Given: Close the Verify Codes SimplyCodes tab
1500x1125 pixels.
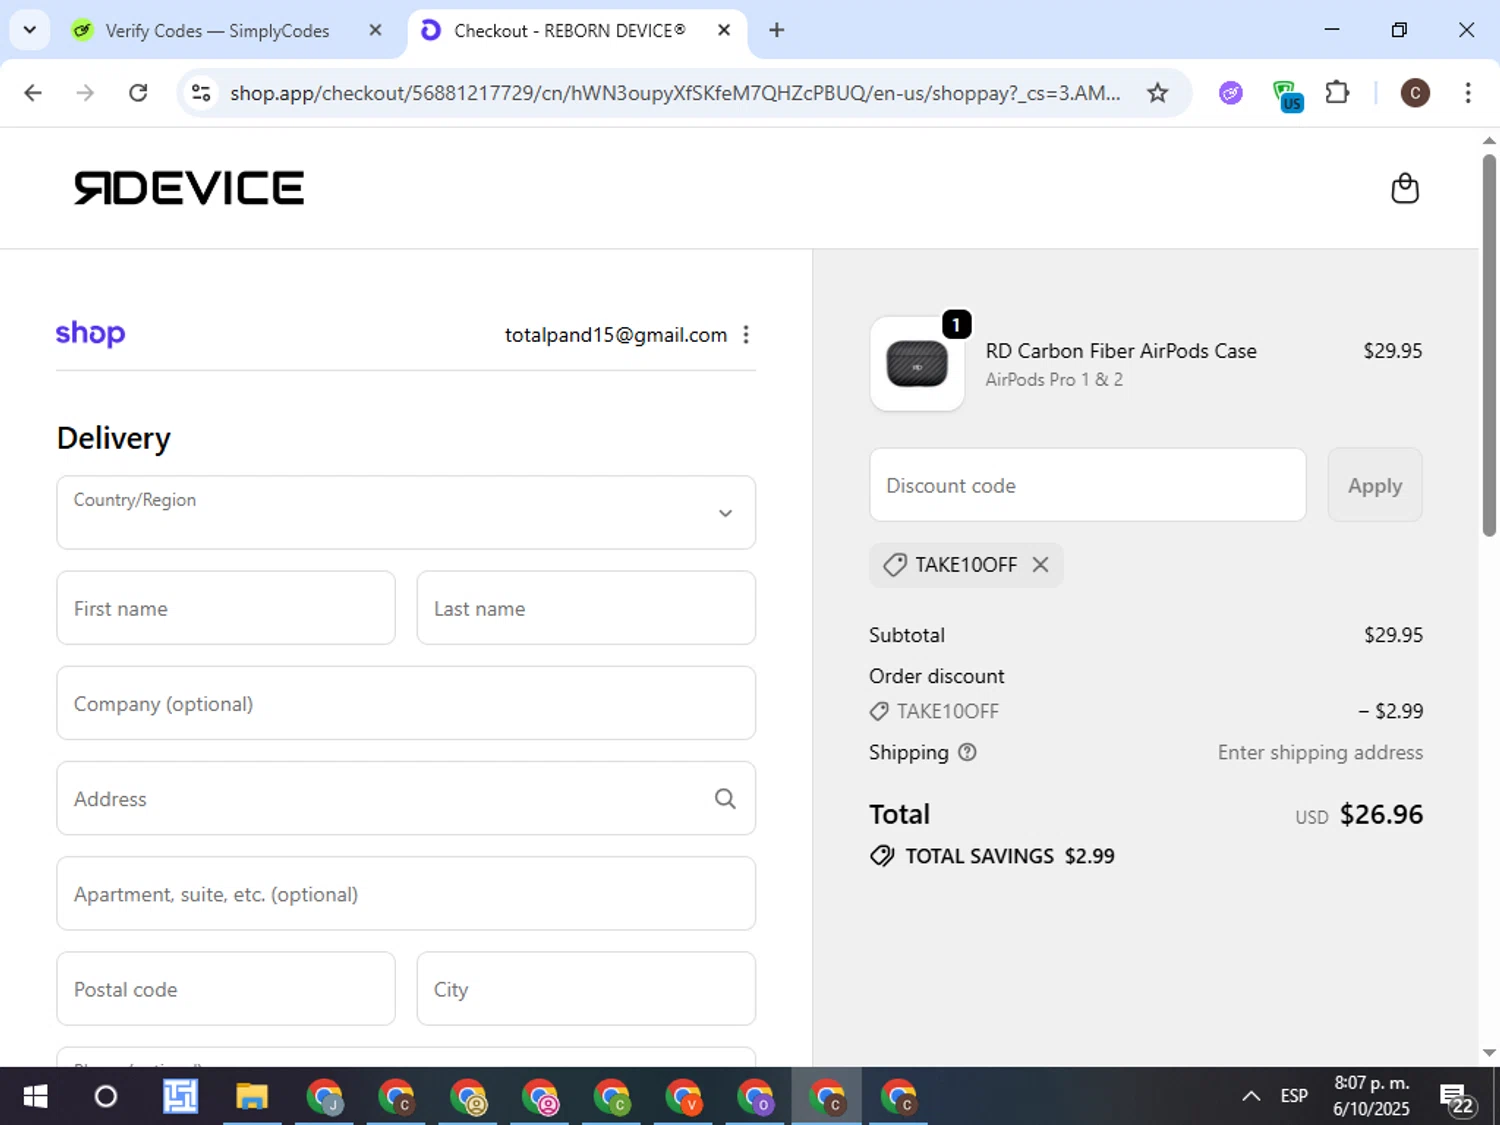Looking at the screenshot, I should click(x=375, y=30).
